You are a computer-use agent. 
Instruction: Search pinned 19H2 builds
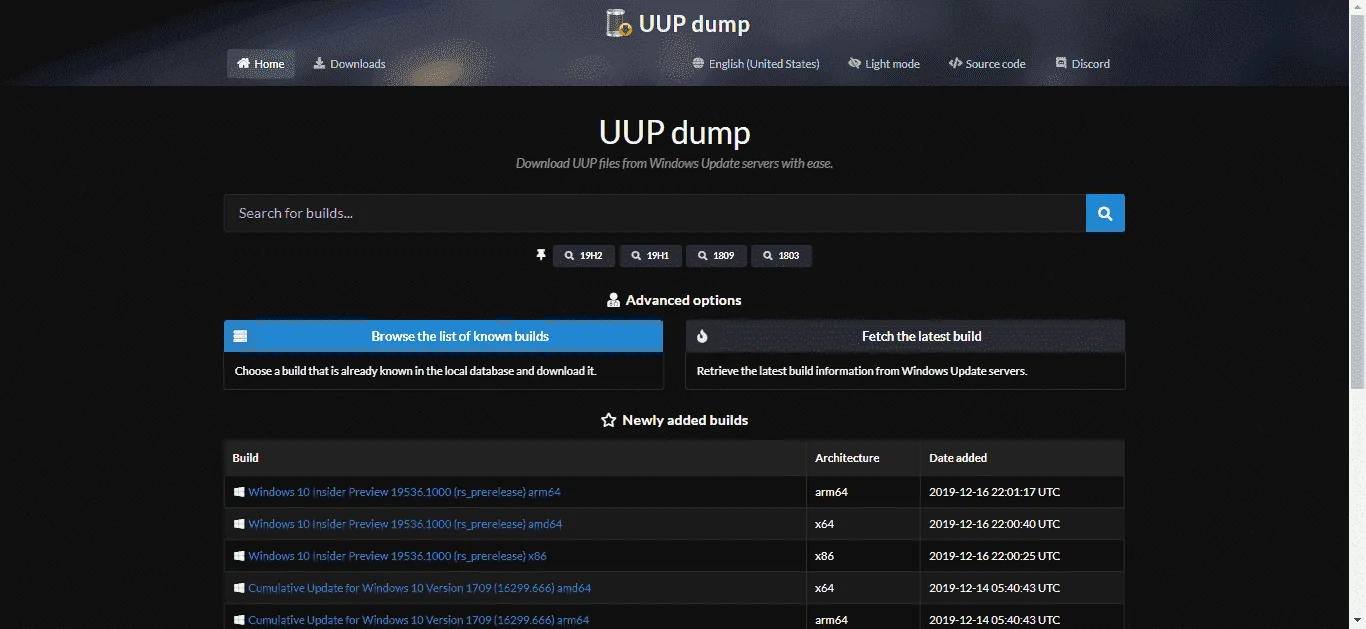[583, 256]
